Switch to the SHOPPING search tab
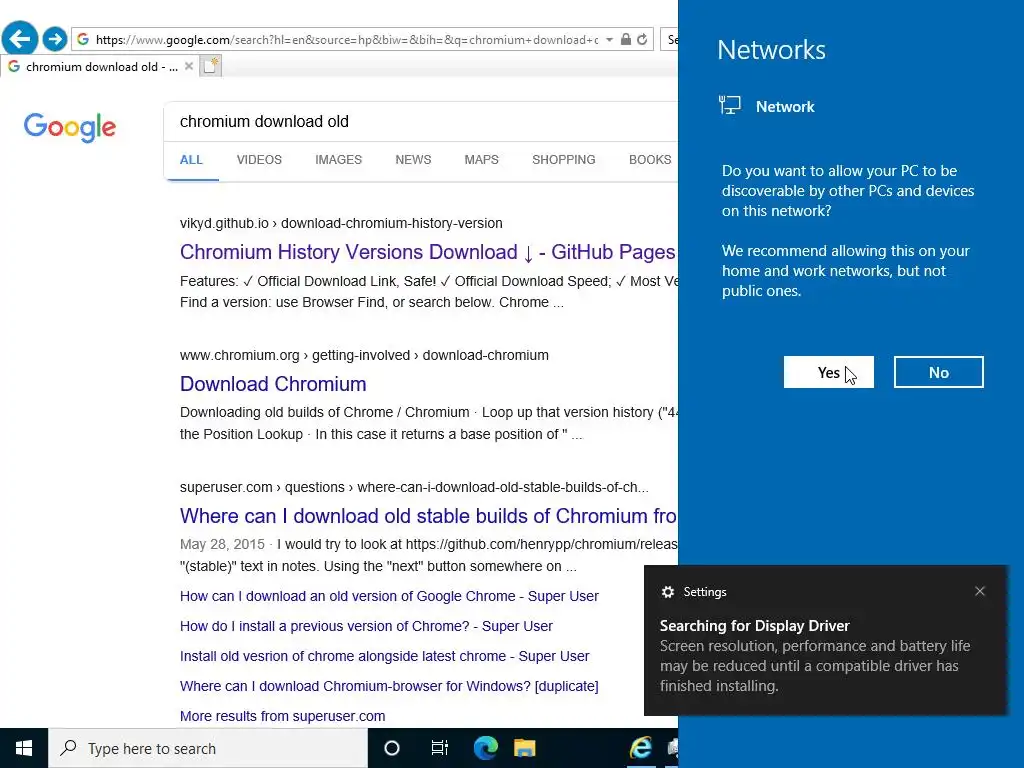The height and width of the screenshot is (768, 1024). tap(564, 160)
